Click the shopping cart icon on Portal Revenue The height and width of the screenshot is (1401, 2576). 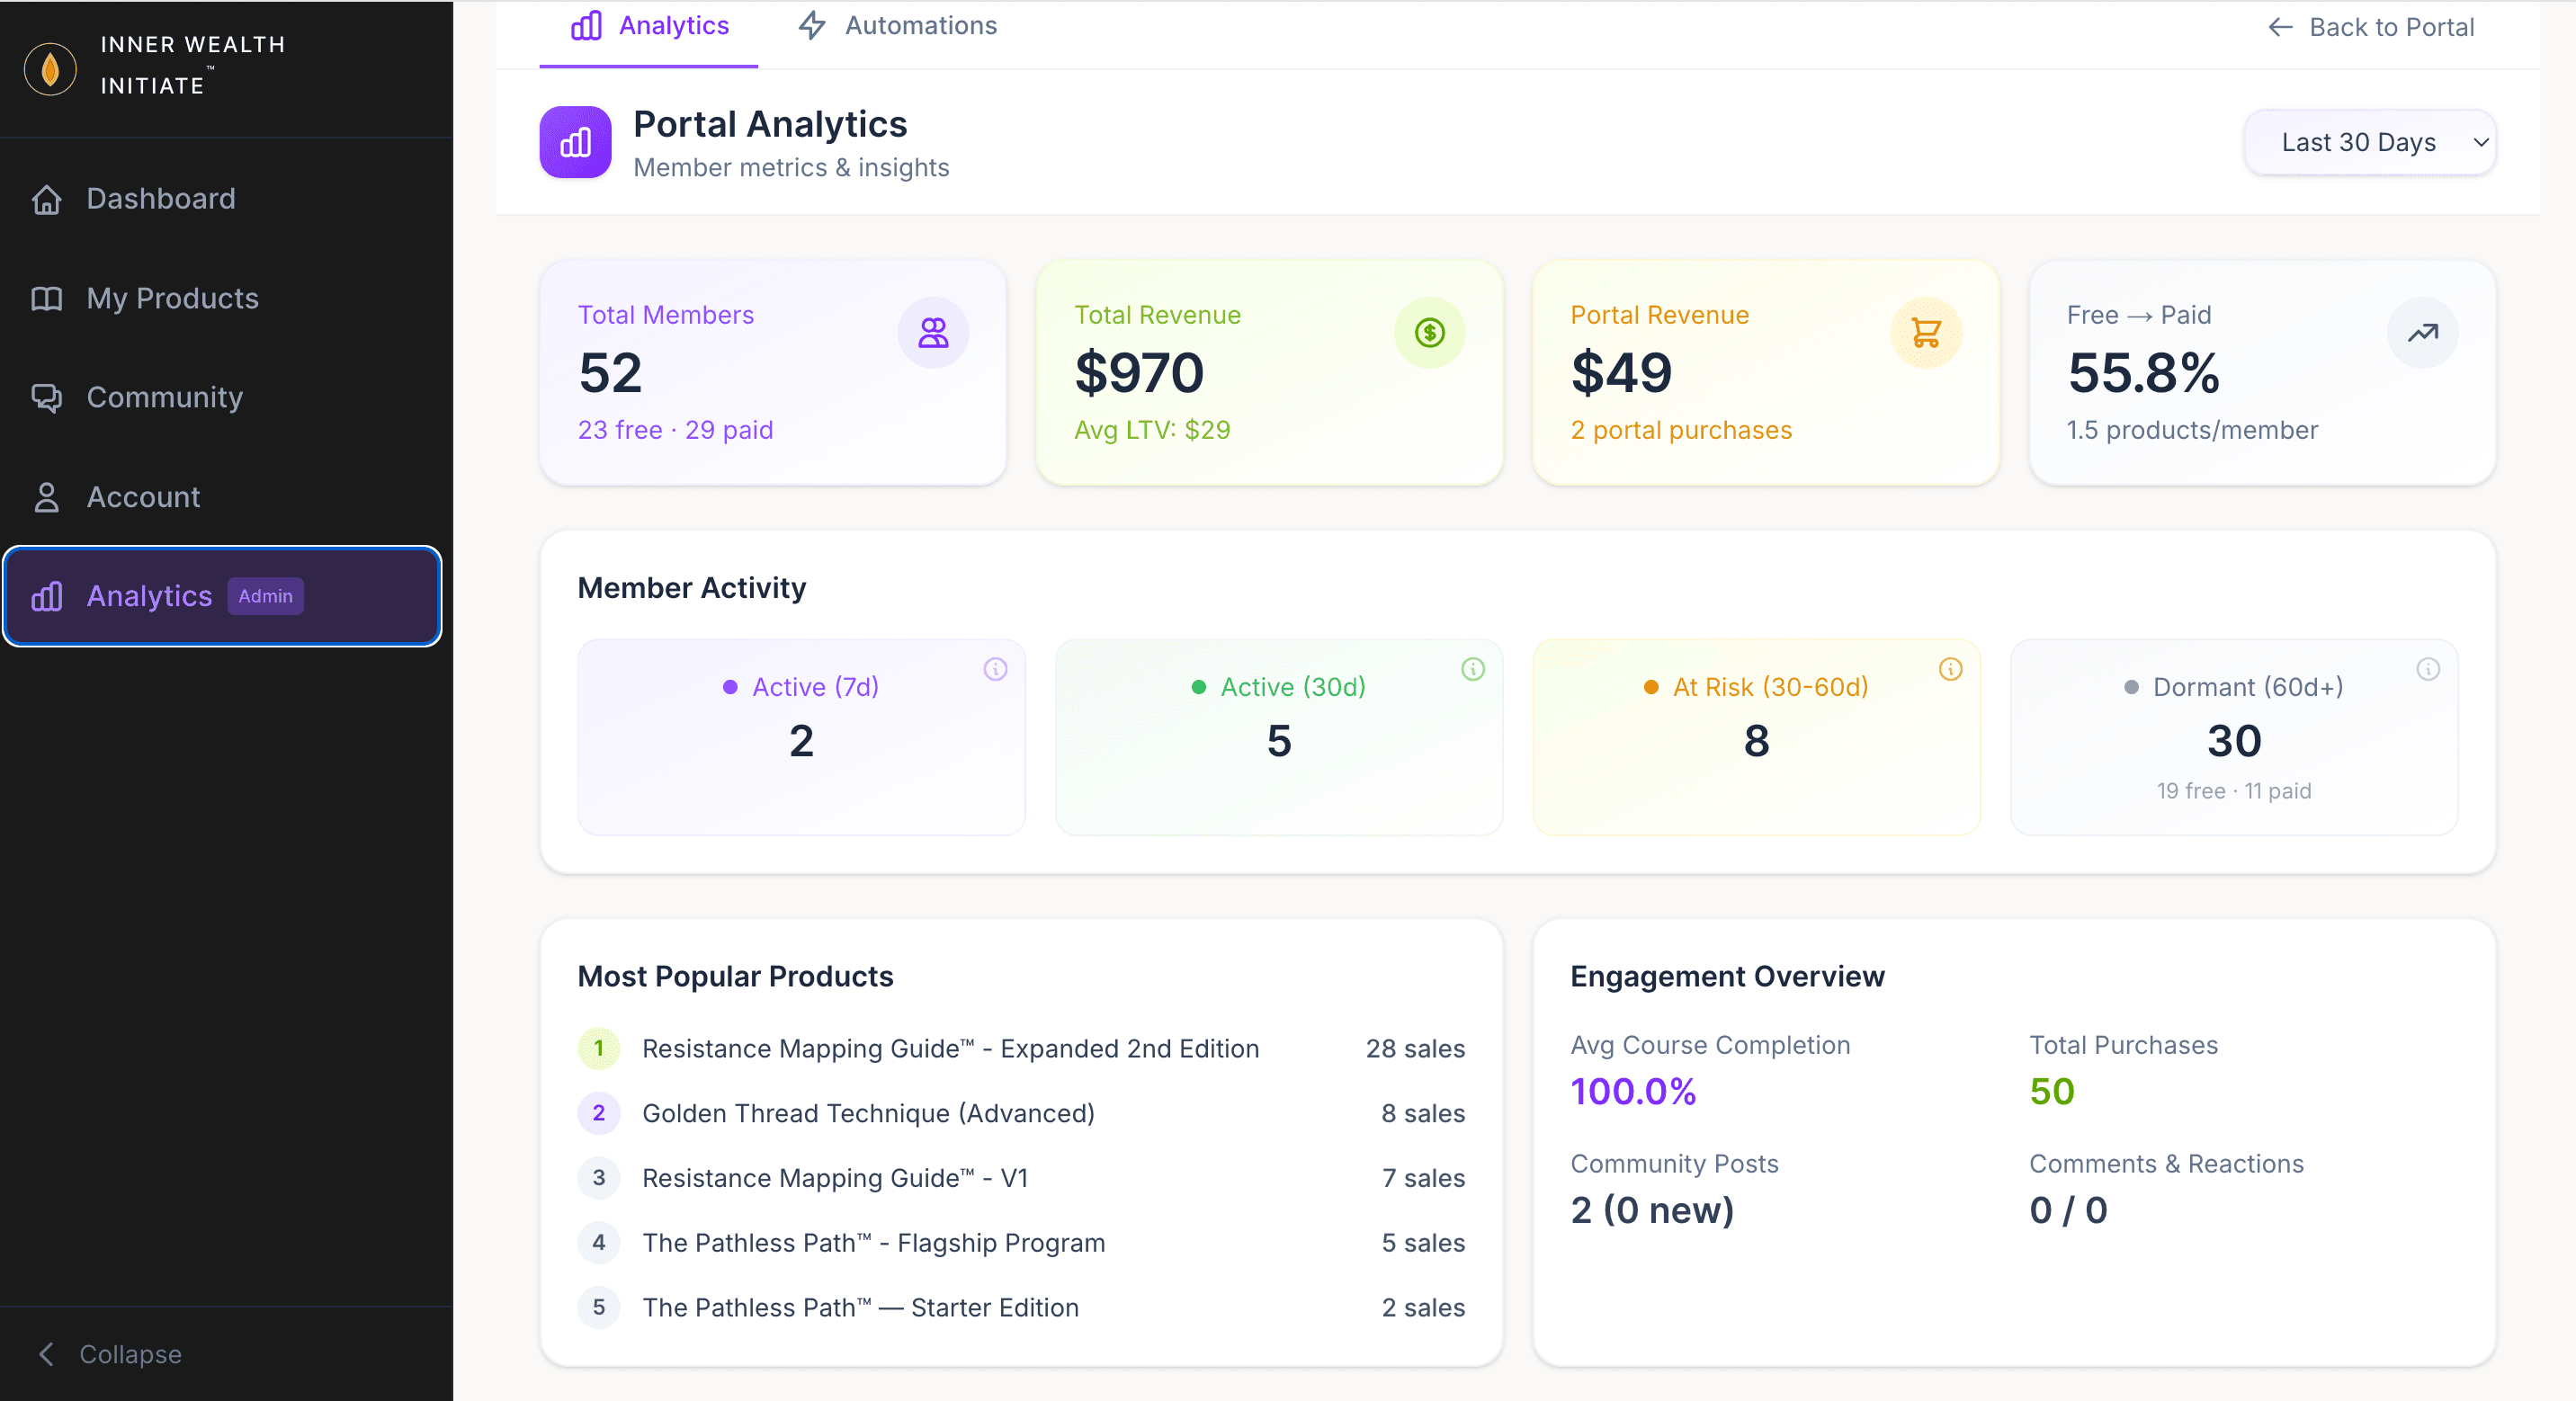tap(1925, 332)
